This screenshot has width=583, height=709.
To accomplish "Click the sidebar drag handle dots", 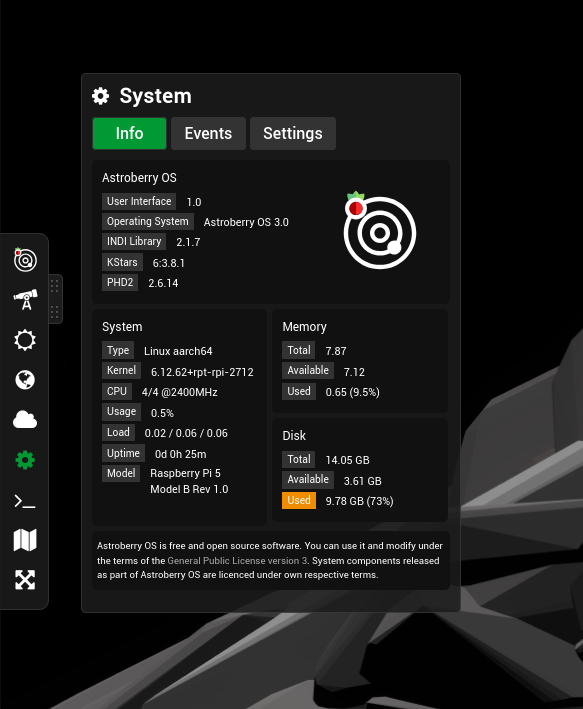I will point(55,299).
